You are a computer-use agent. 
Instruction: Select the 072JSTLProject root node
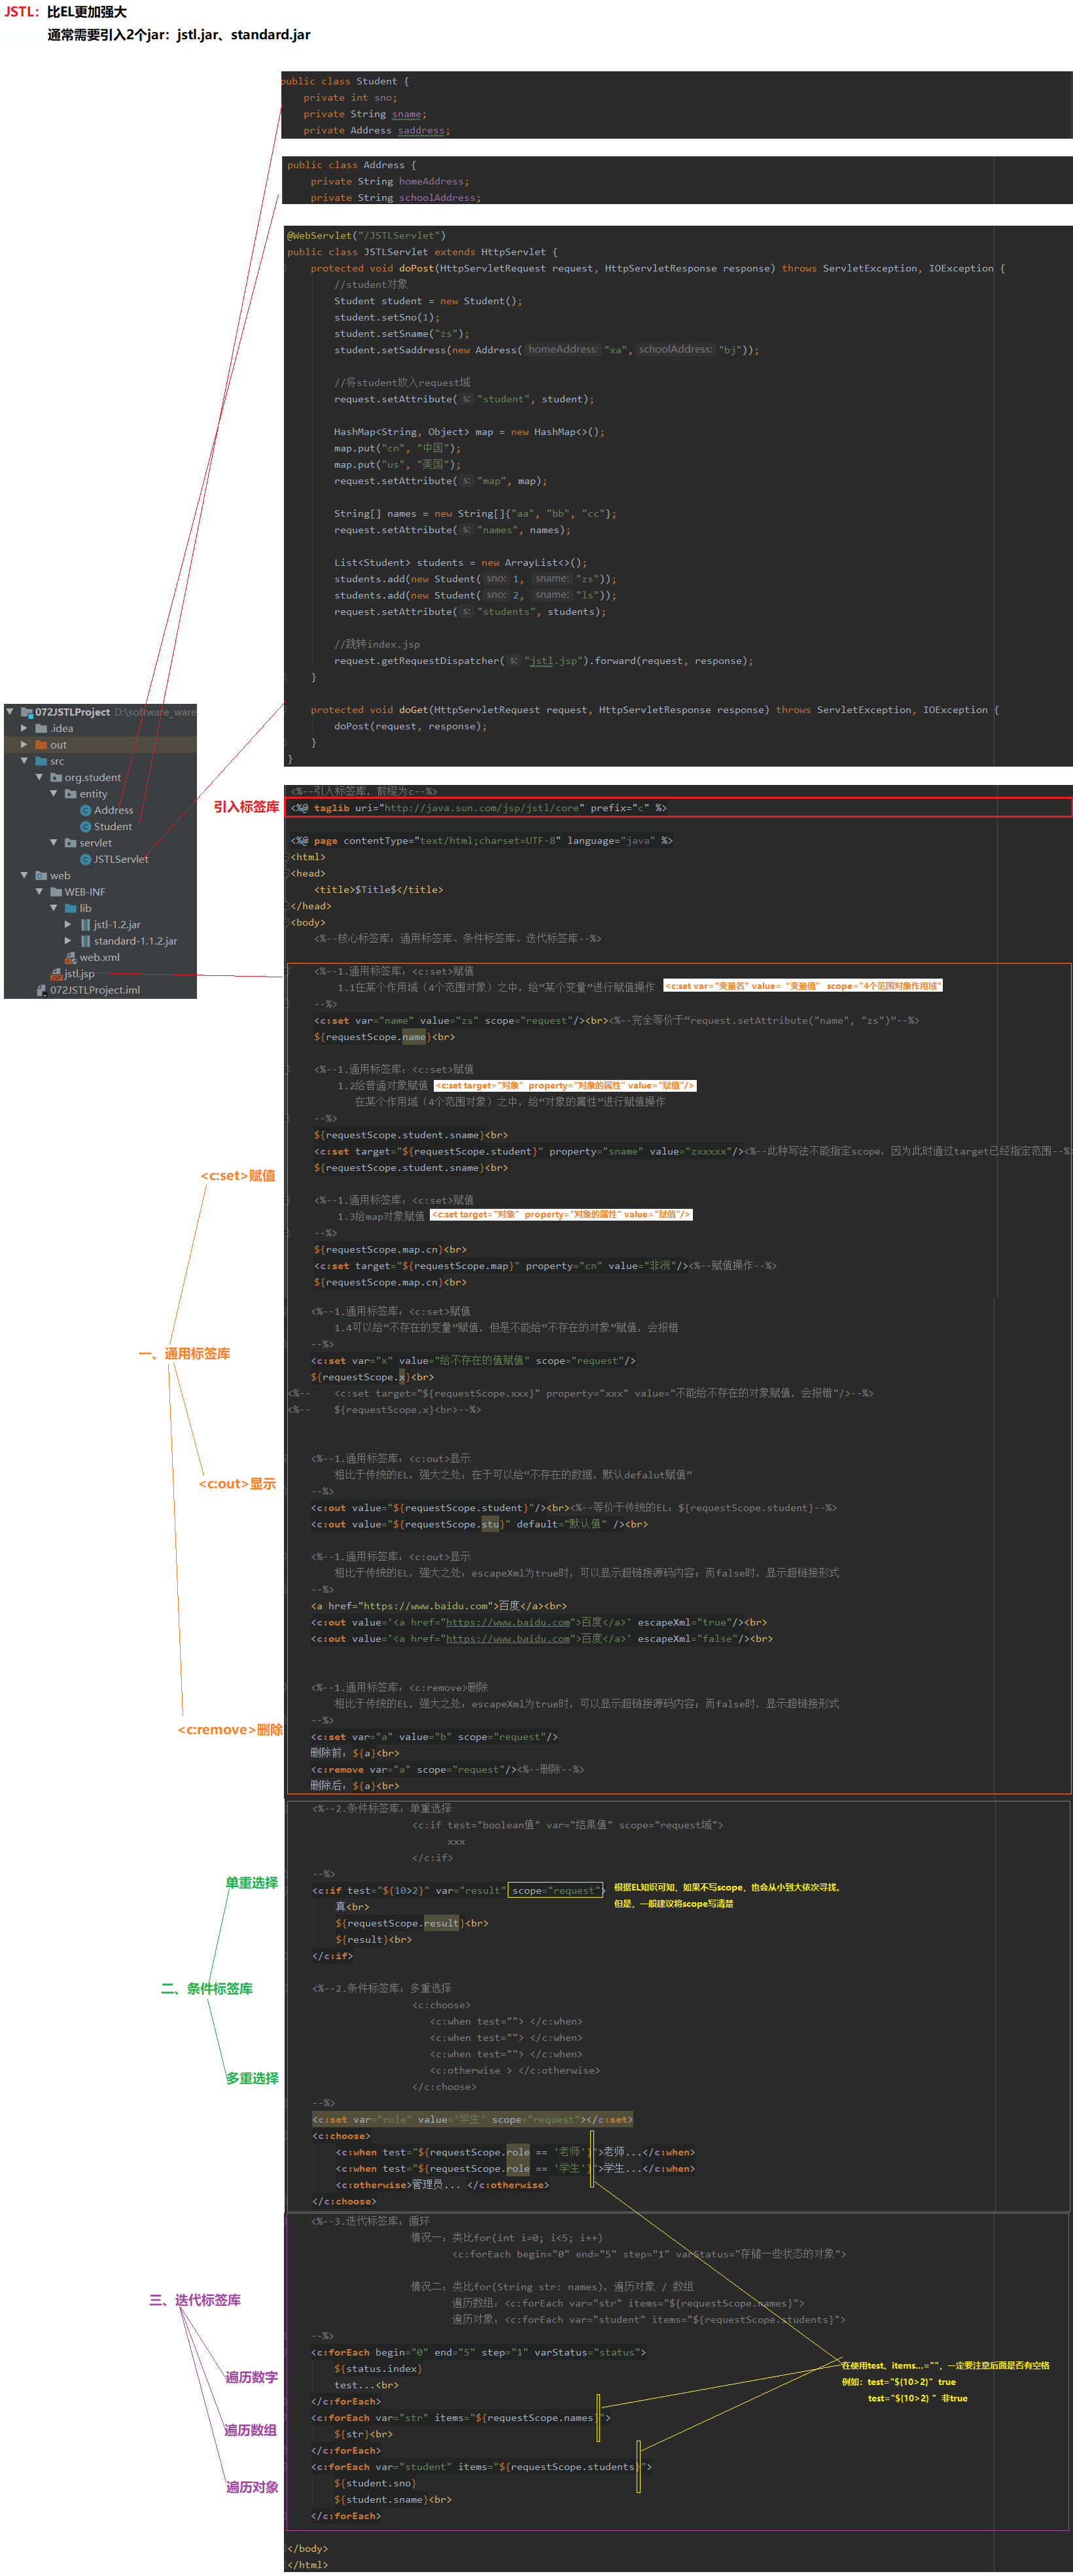point(72,712)
